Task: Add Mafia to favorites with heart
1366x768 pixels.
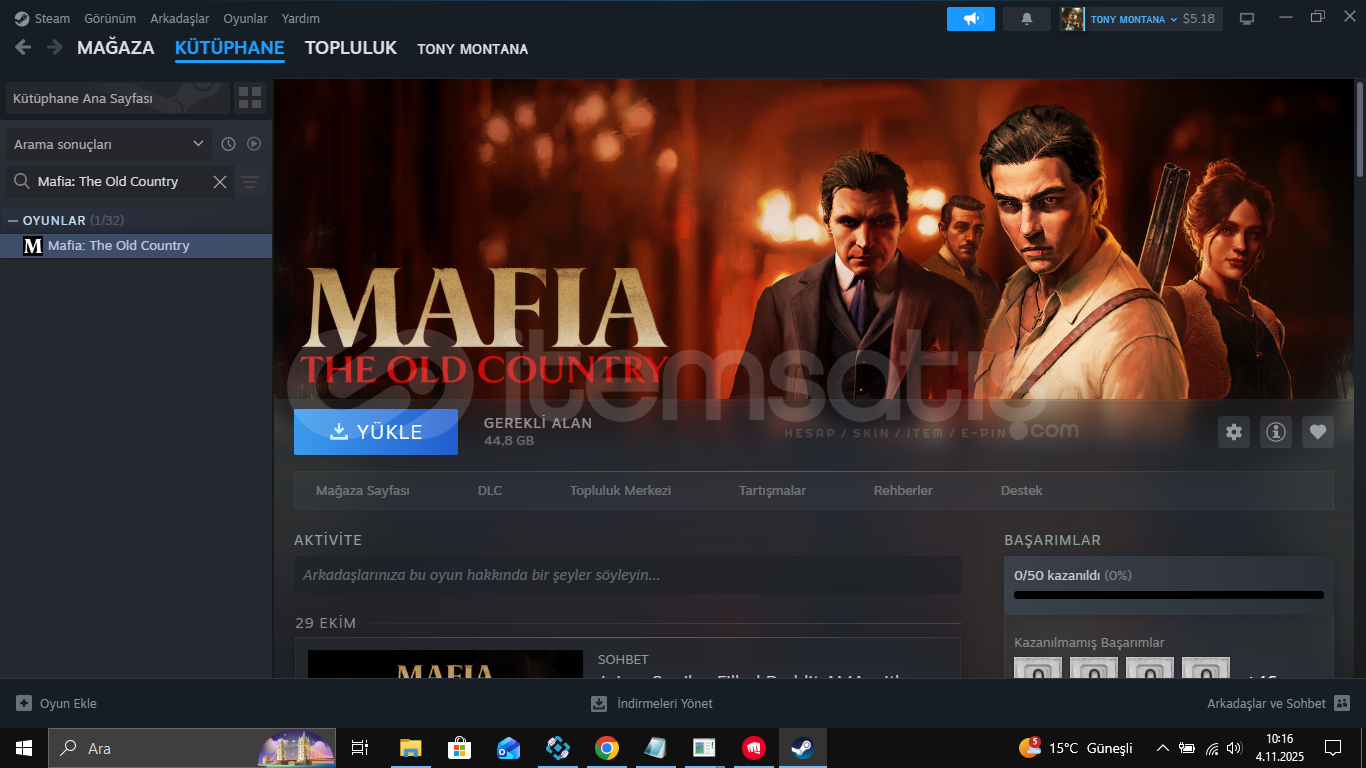Action: coord(1318,432)
